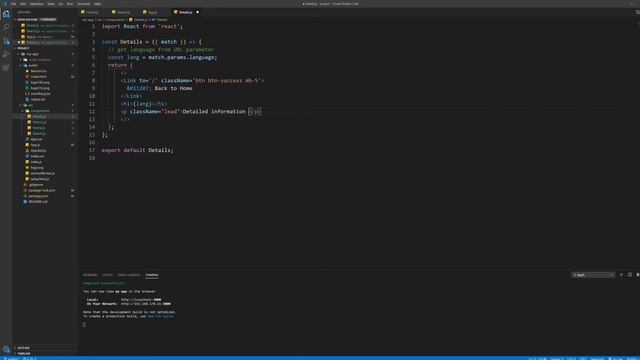
Task: Open the Search view in the activity bar
Action: pos(6,27)
